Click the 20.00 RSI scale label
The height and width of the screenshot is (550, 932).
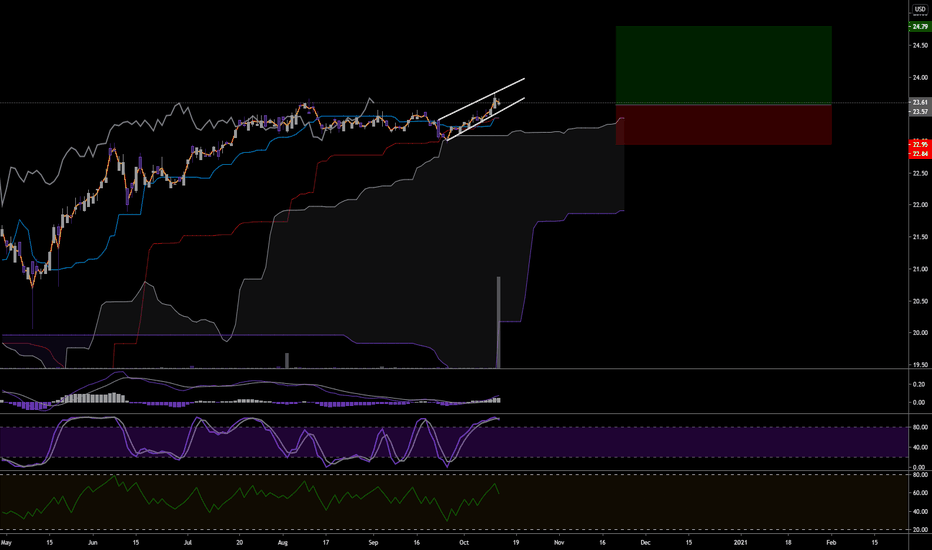920,529
